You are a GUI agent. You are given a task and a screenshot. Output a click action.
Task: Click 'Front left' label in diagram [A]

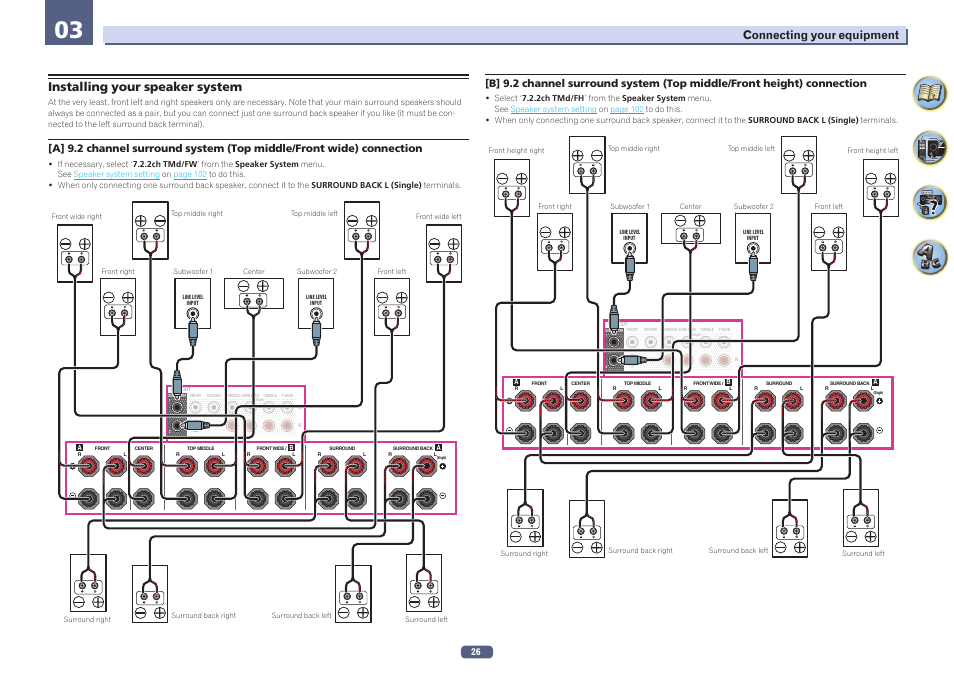coord(391,271)
